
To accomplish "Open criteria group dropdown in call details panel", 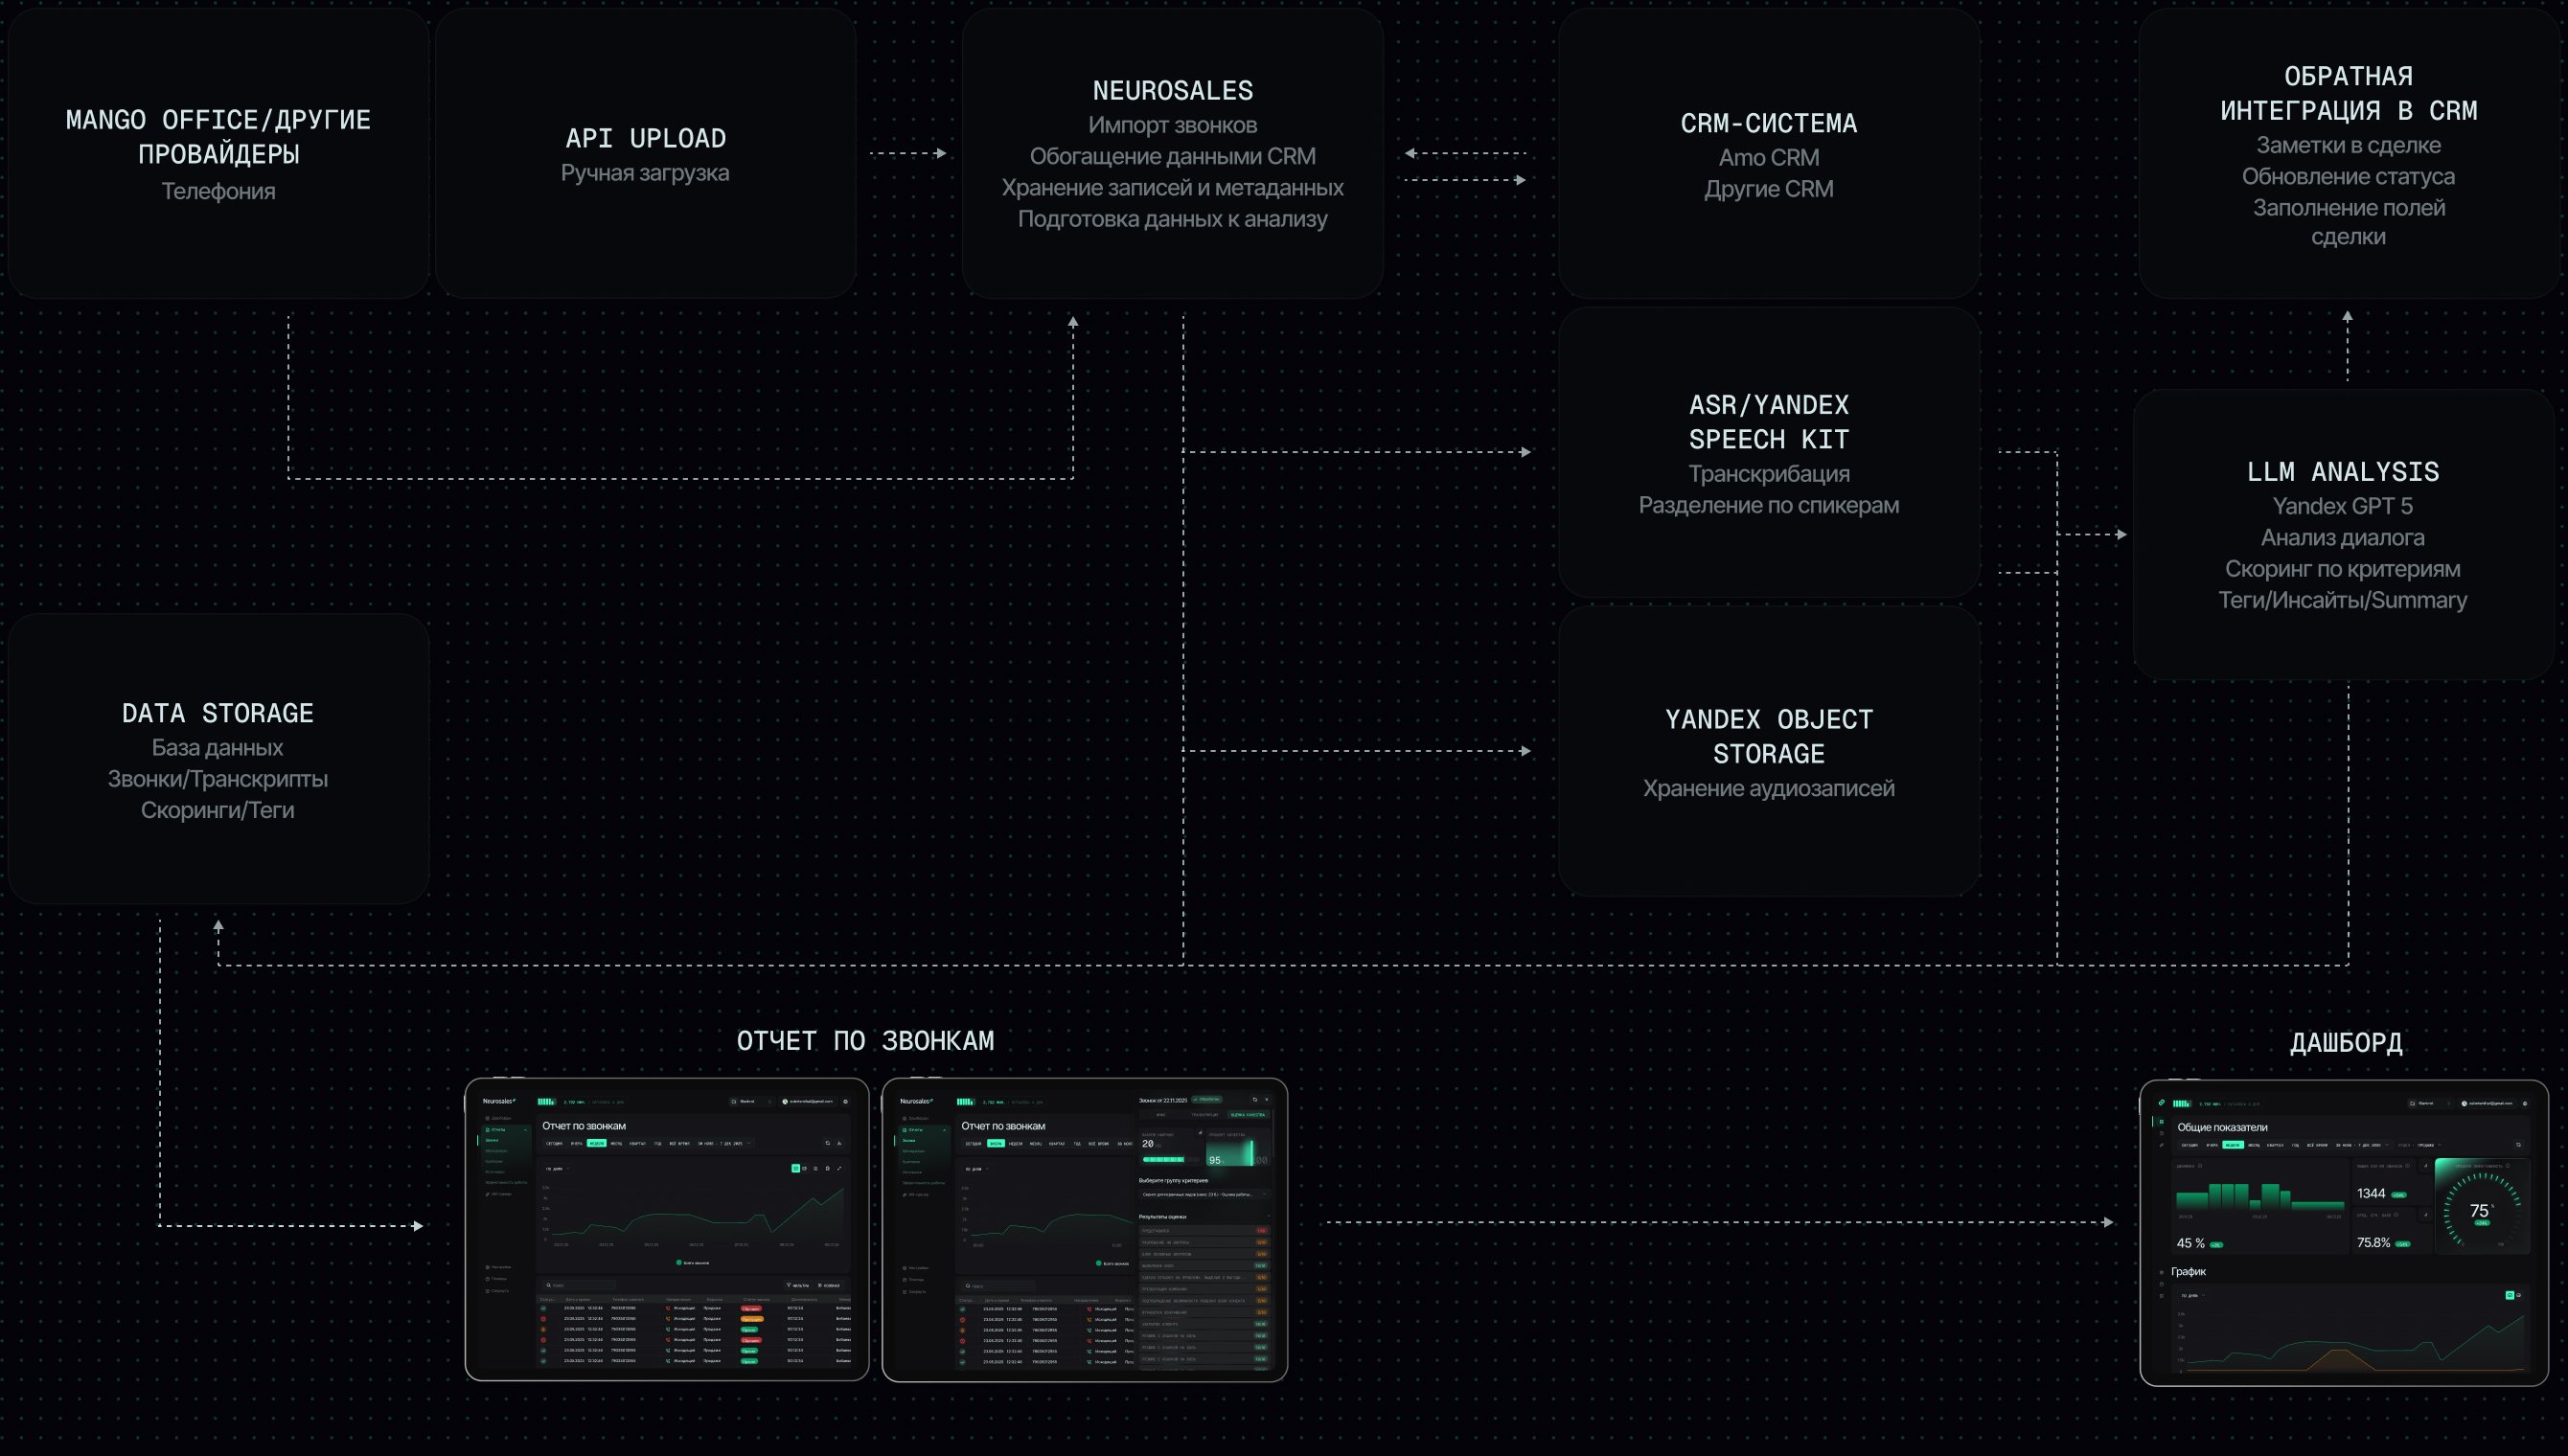I will pos(1205,1195).
